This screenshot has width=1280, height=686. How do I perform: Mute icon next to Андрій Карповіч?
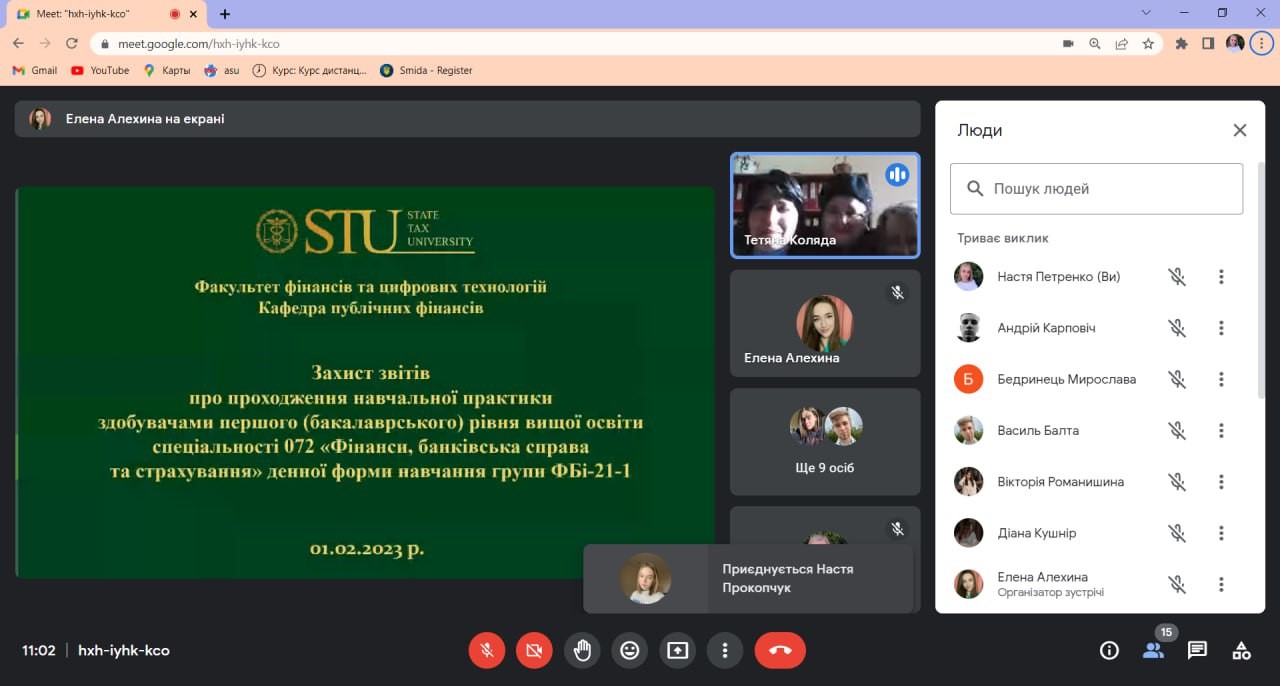point(1177,328)
